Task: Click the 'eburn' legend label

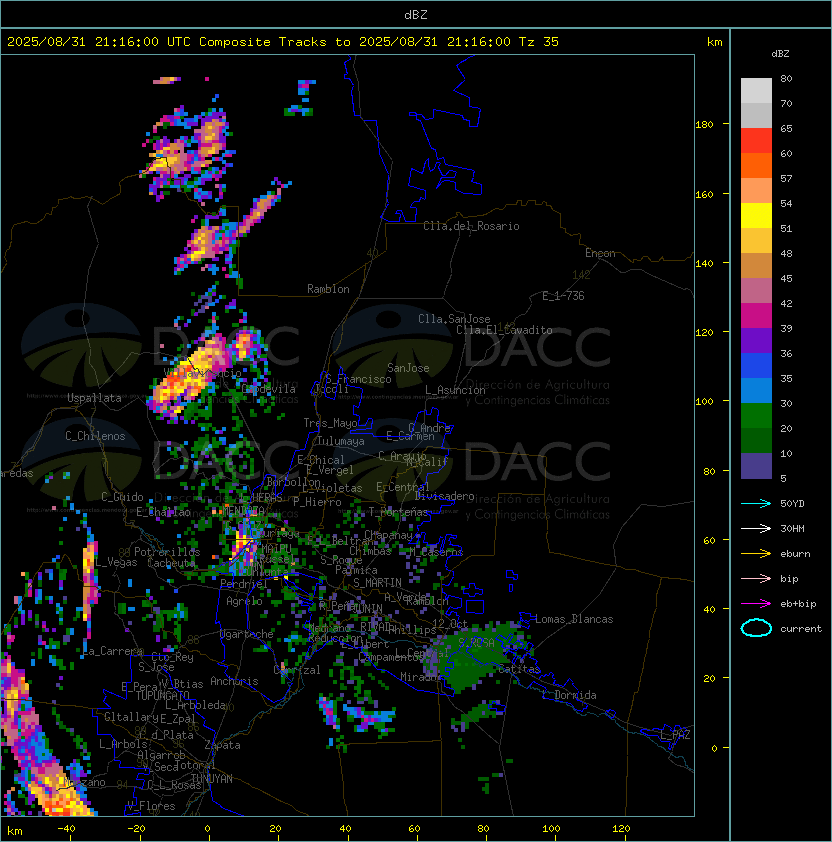Action: click(795, 554)
